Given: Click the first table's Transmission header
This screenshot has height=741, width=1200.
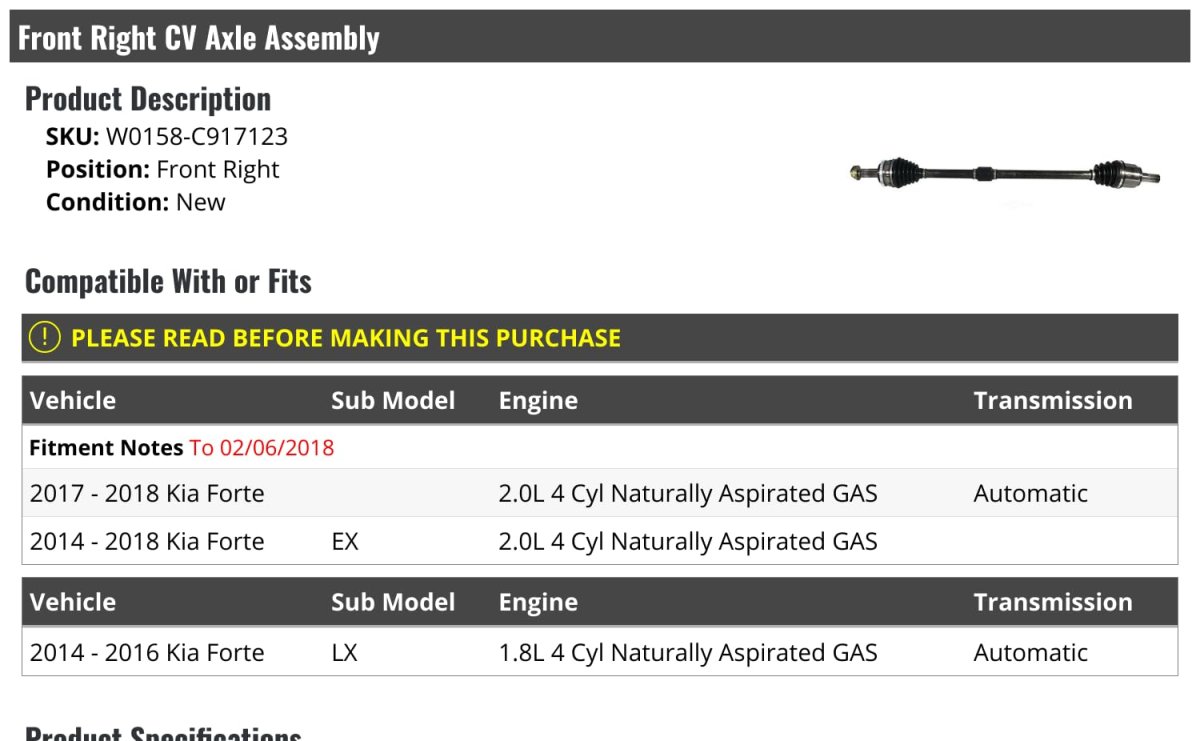Looking at the screenshot, I should 1053,401.
